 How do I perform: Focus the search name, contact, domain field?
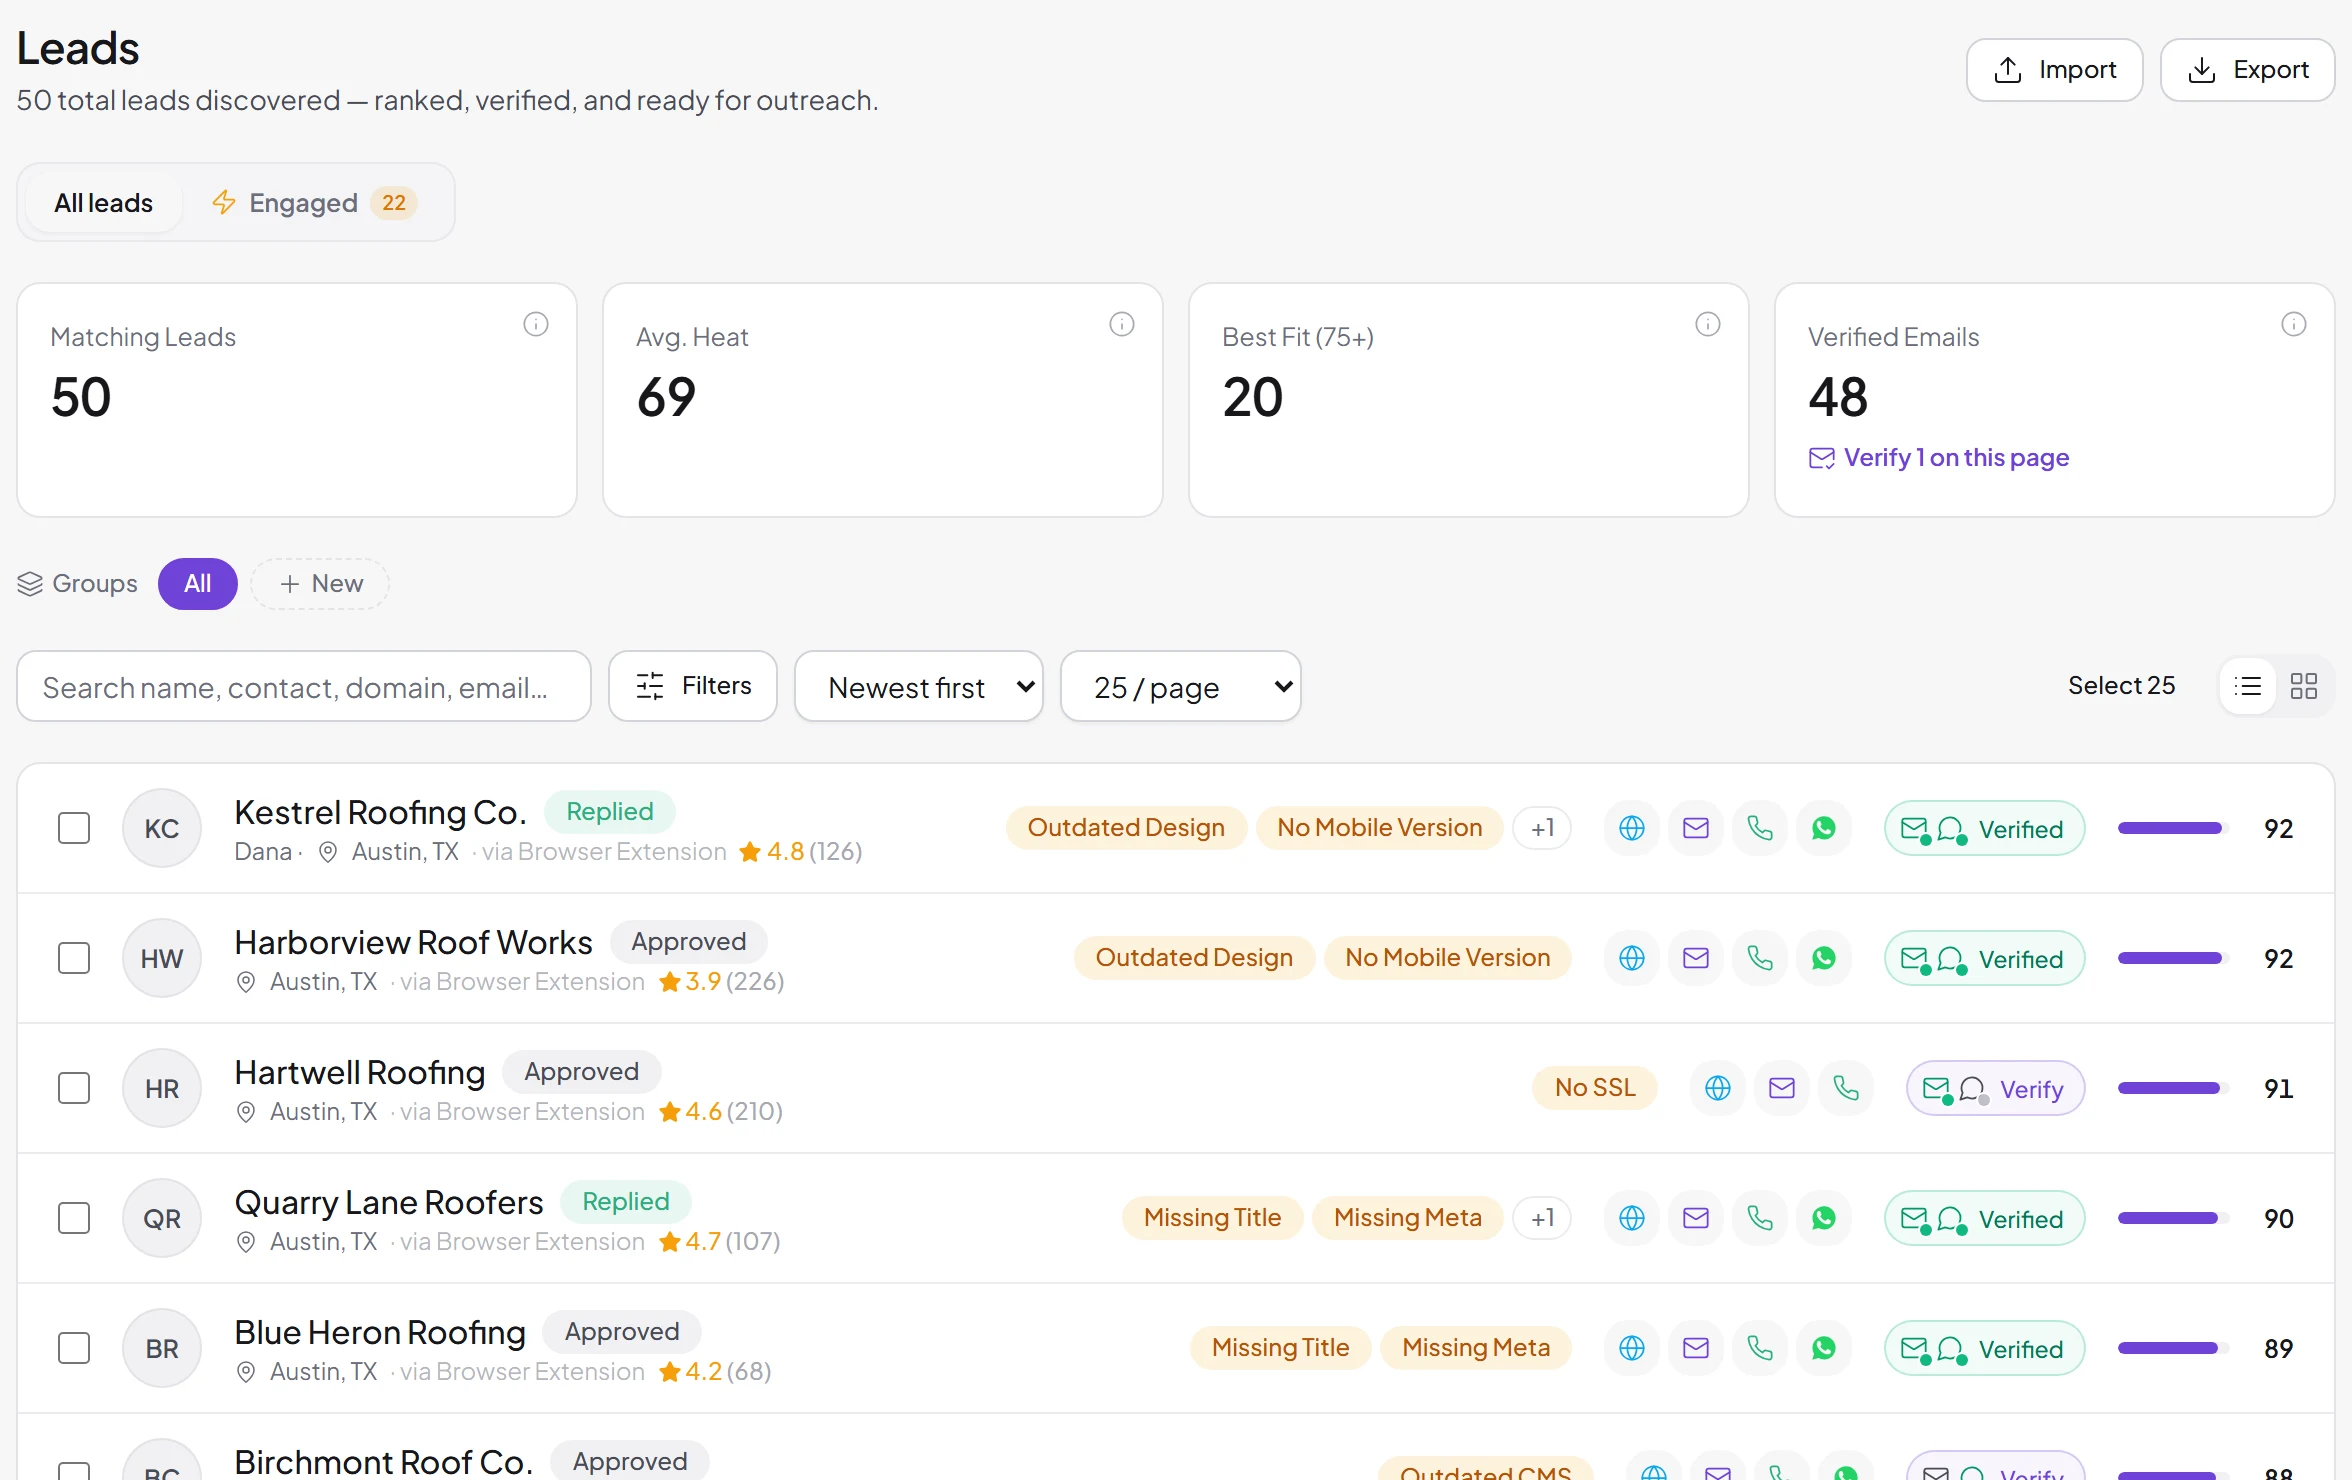304,686
